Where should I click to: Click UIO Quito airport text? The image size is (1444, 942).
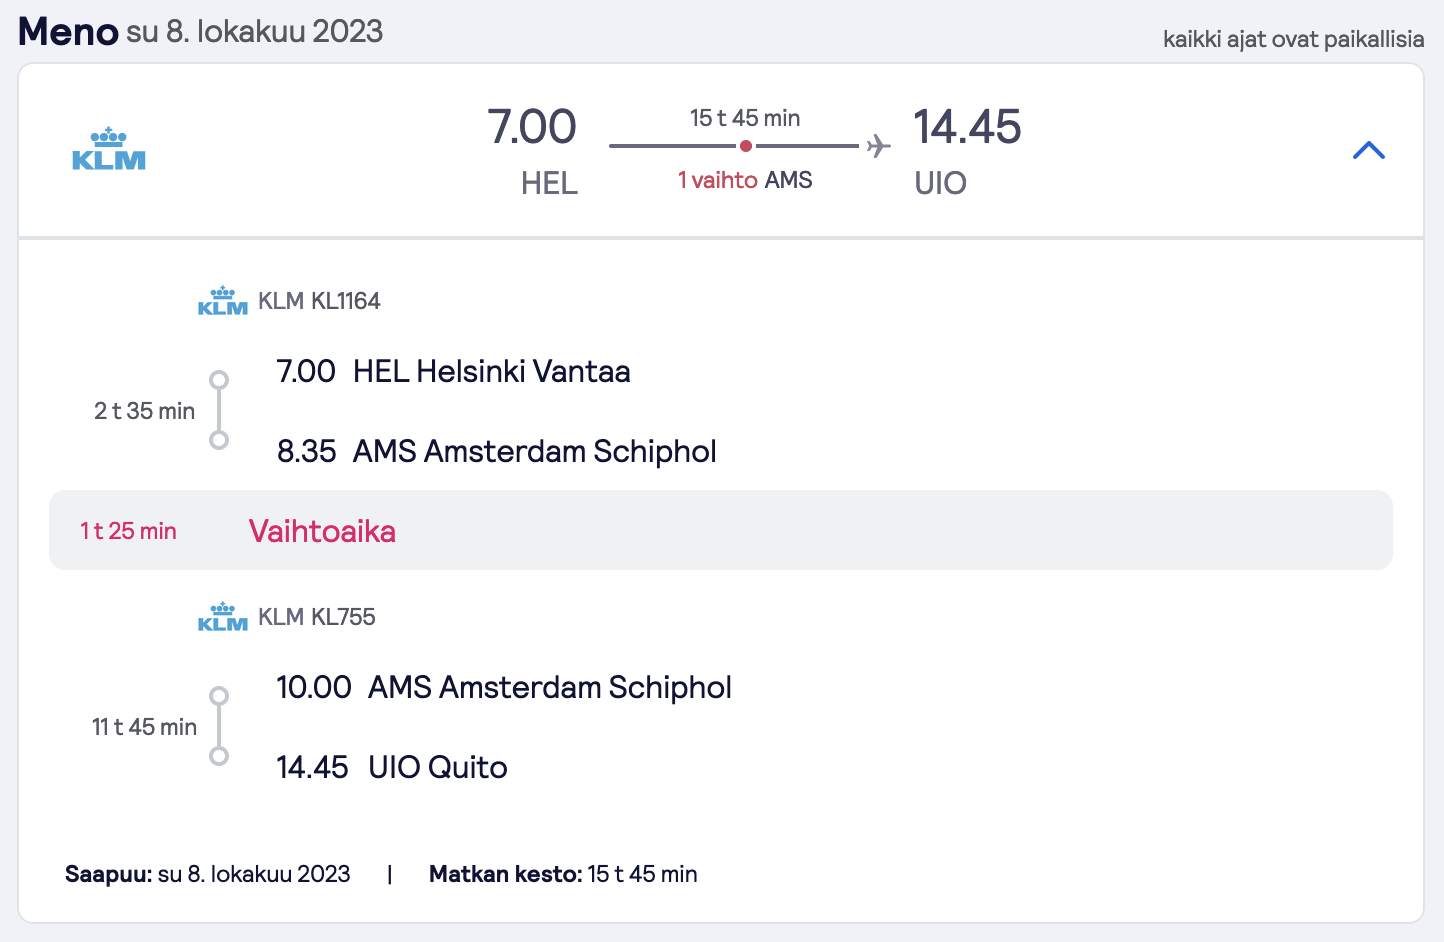(x=438, y=767)
